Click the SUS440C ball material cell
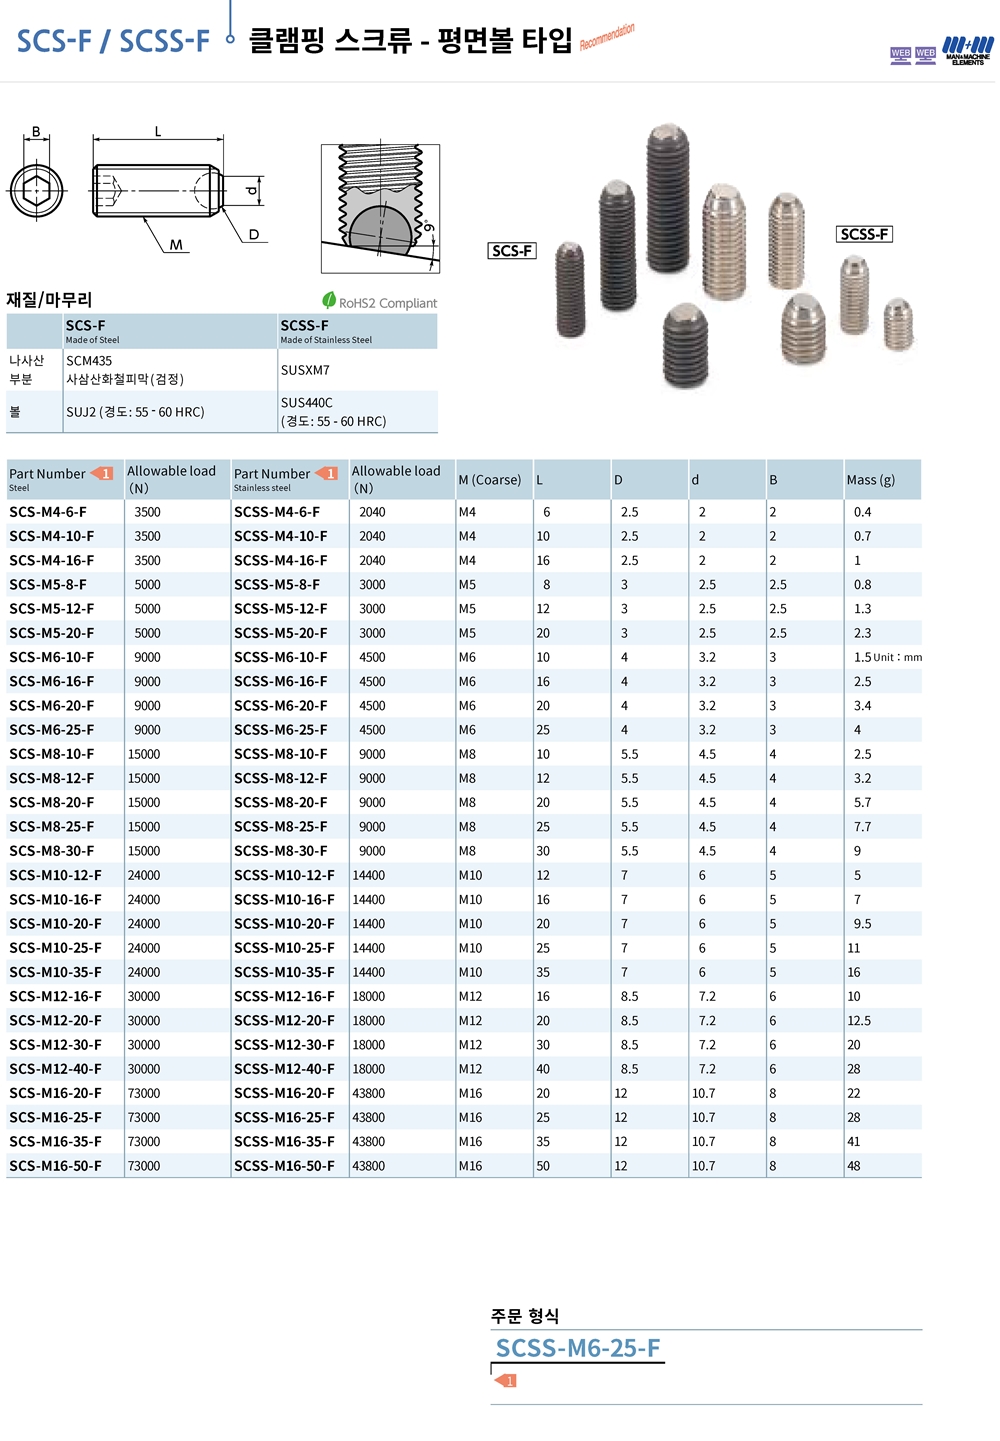 [358, 412]
